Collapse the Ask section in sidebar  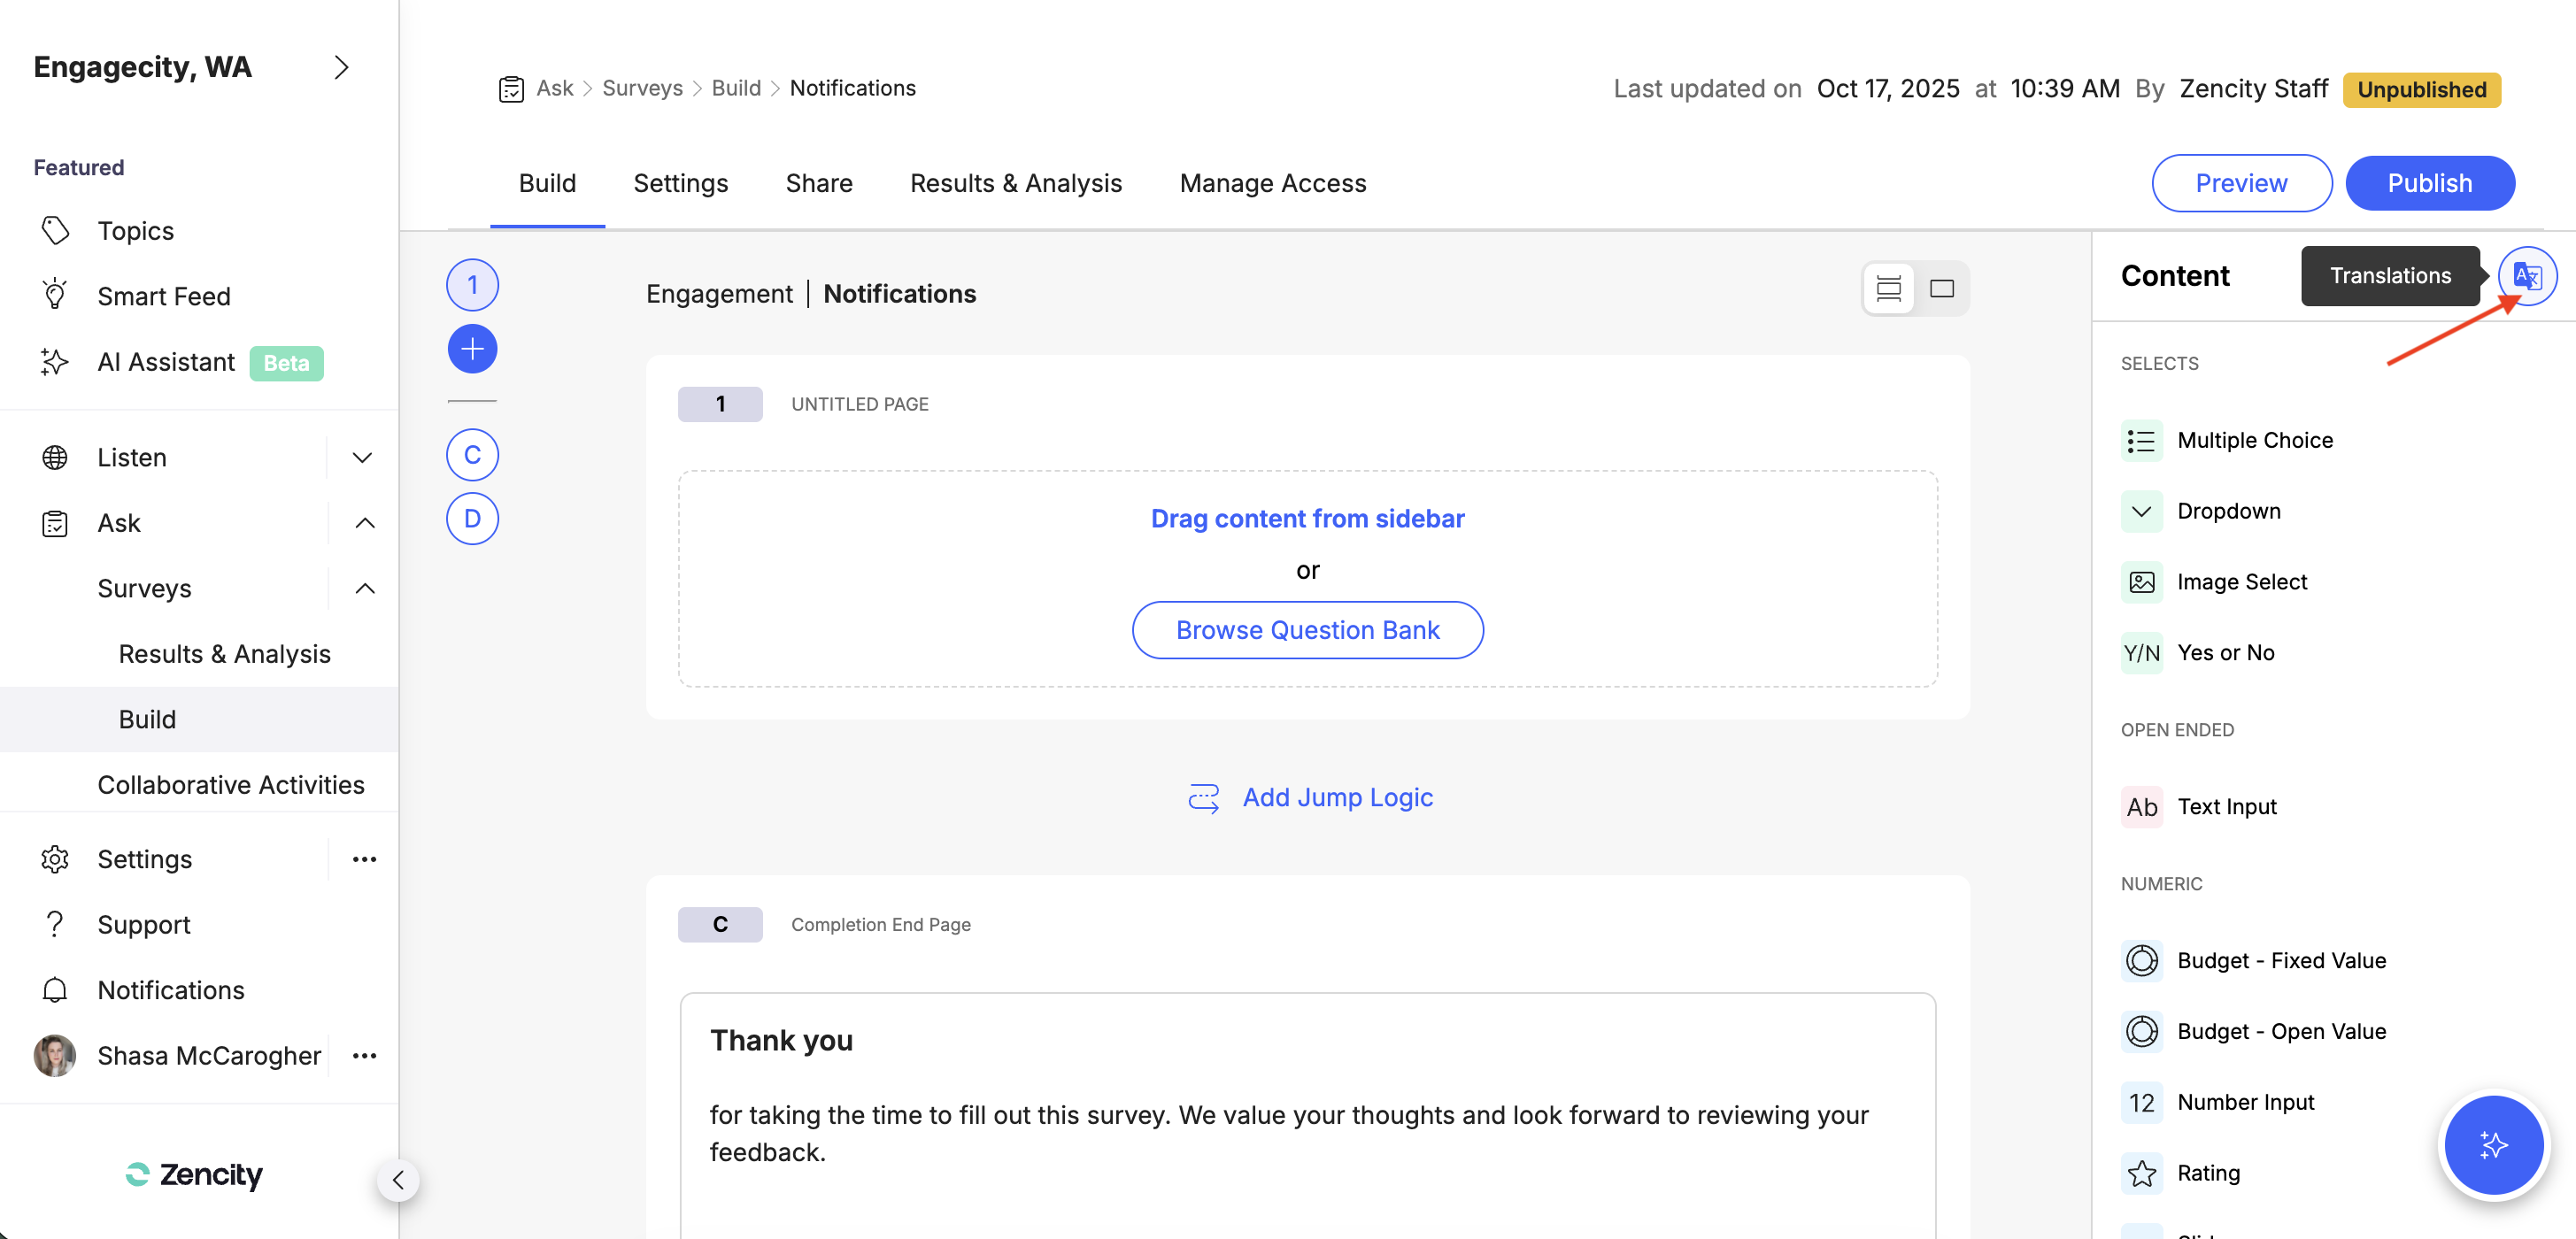[x=364, y=522]
